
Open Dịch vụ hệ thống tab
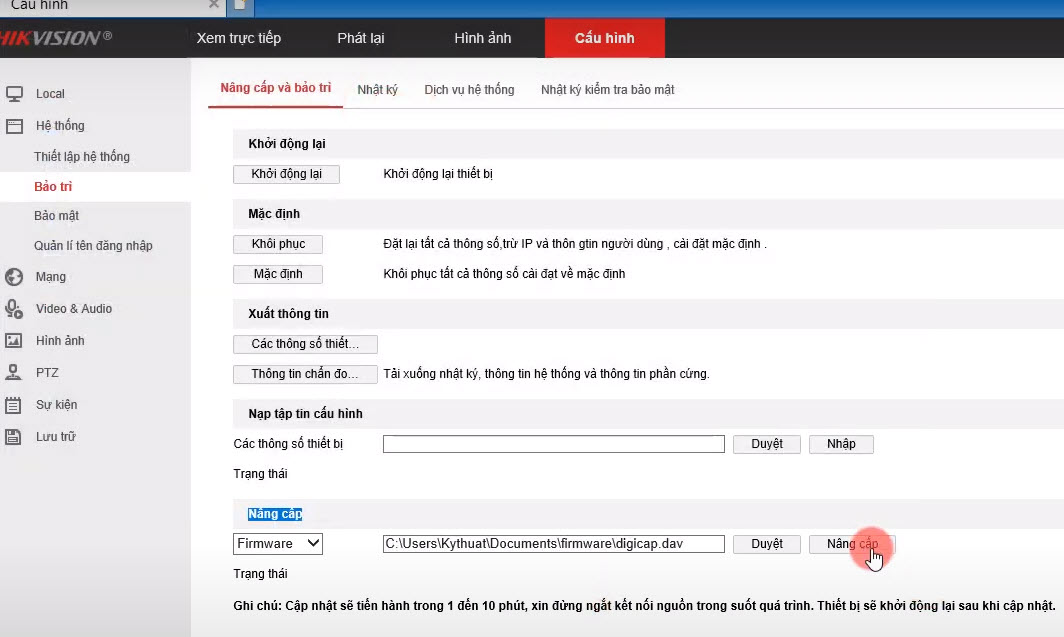click(469, 90)
